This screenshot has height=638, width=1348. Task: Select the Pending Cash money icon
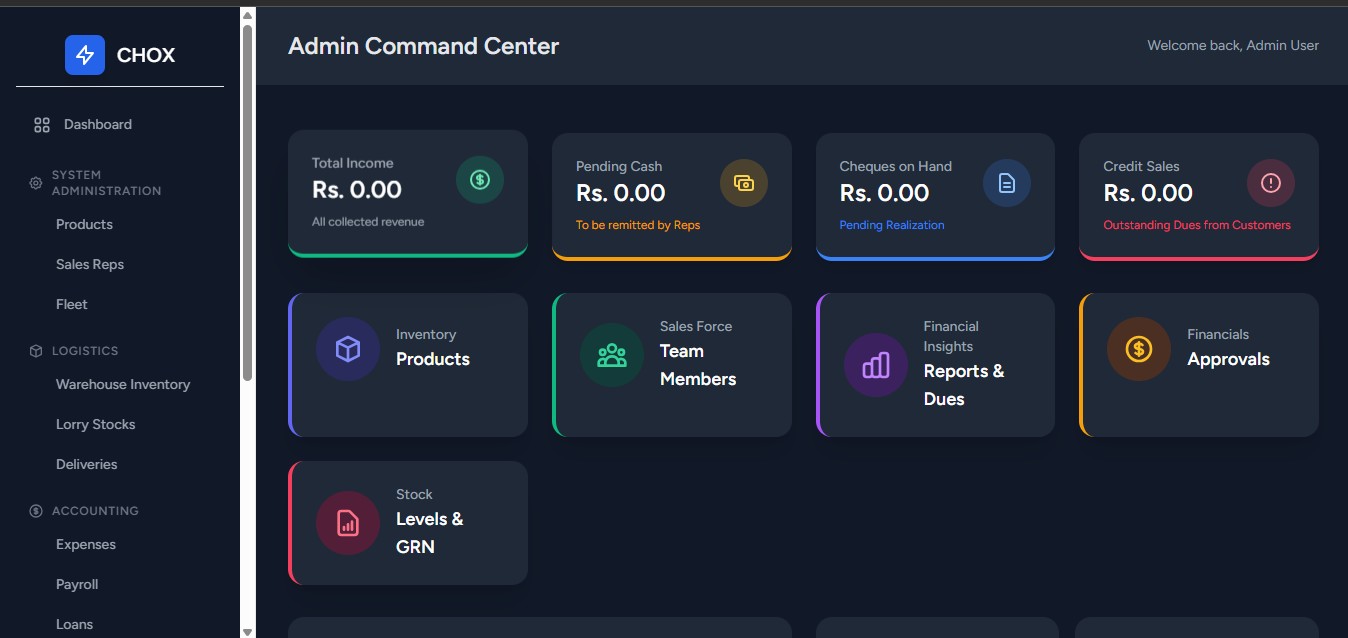tap(743, 183)
